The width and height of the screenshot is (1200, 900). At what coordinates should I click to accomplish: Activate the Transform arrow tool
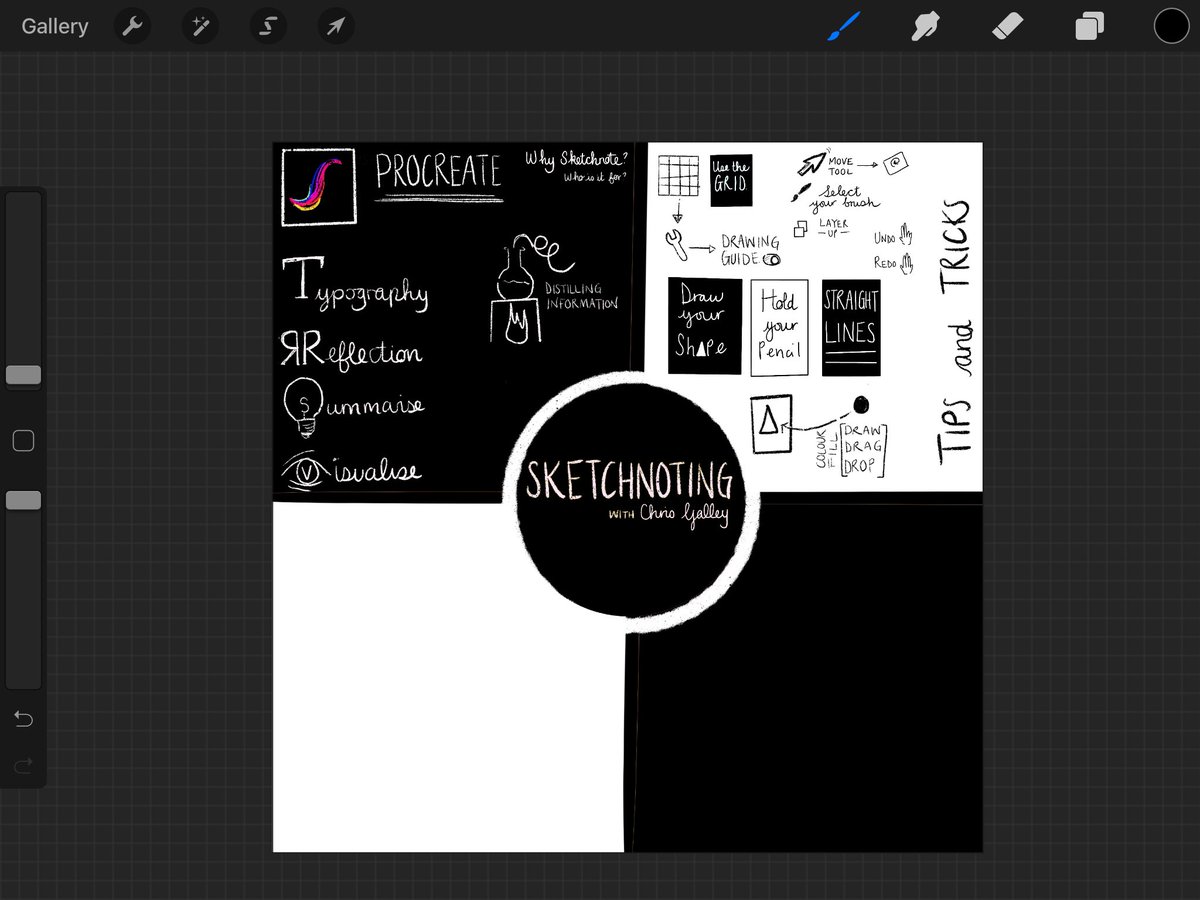pos(336,26)
